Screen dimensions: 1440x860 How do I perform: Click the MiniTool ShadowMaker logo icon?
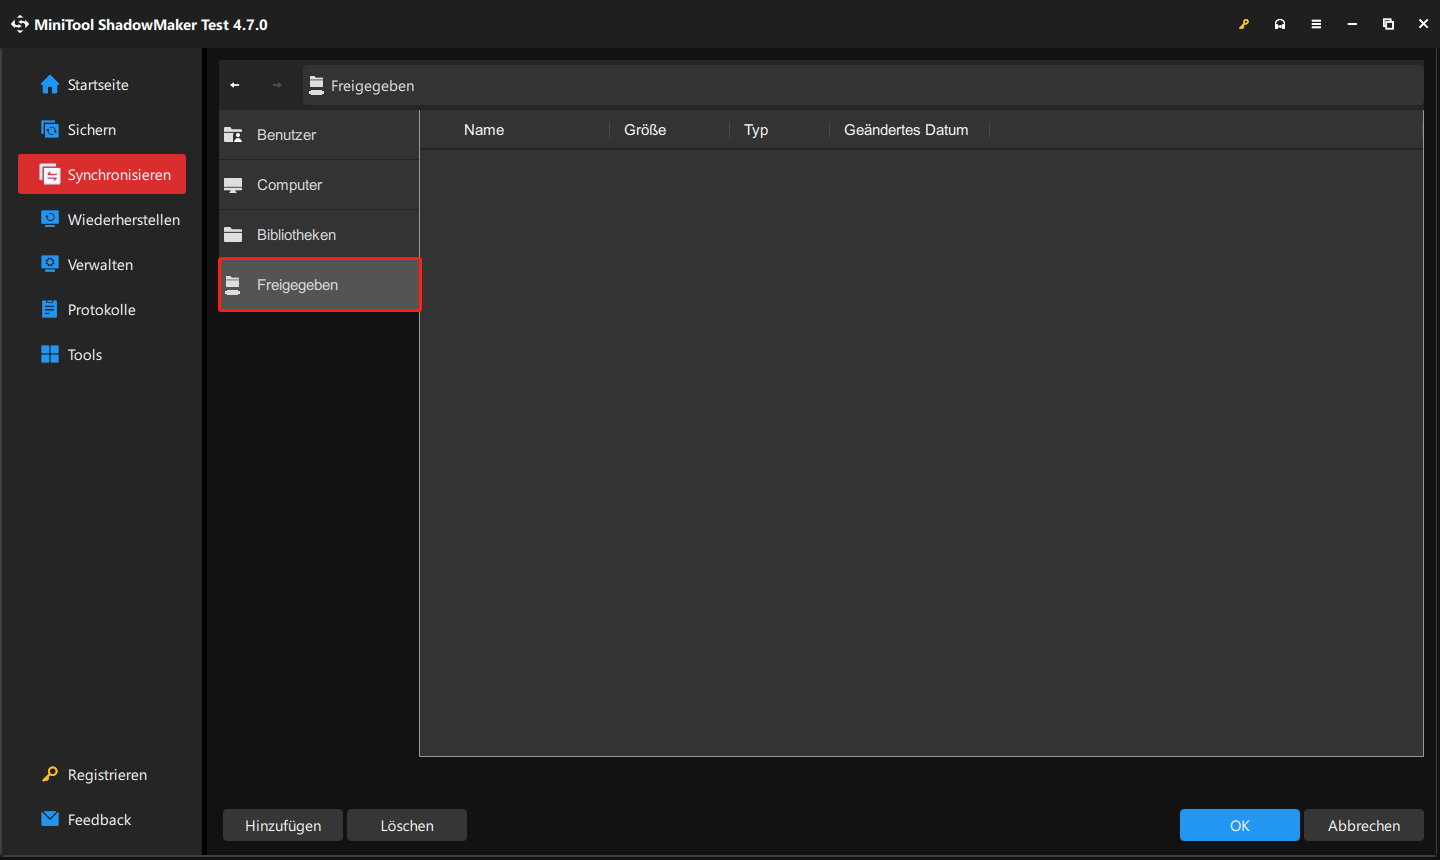20,24
